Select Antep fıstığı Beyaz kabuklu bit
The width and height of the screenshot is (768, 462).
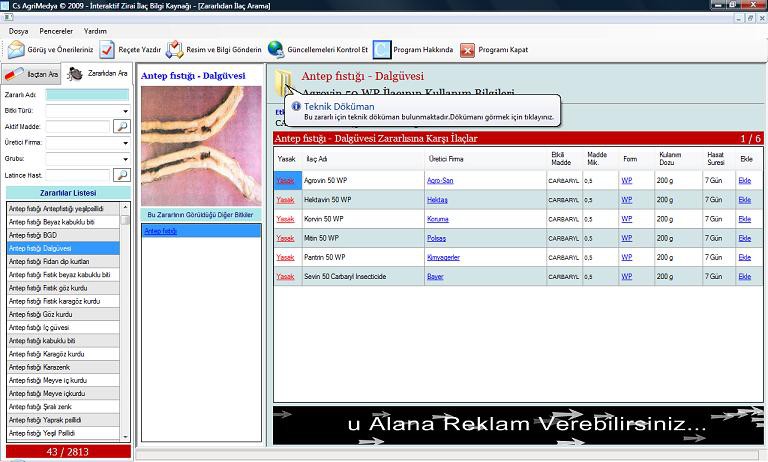[x=63, y=222]
